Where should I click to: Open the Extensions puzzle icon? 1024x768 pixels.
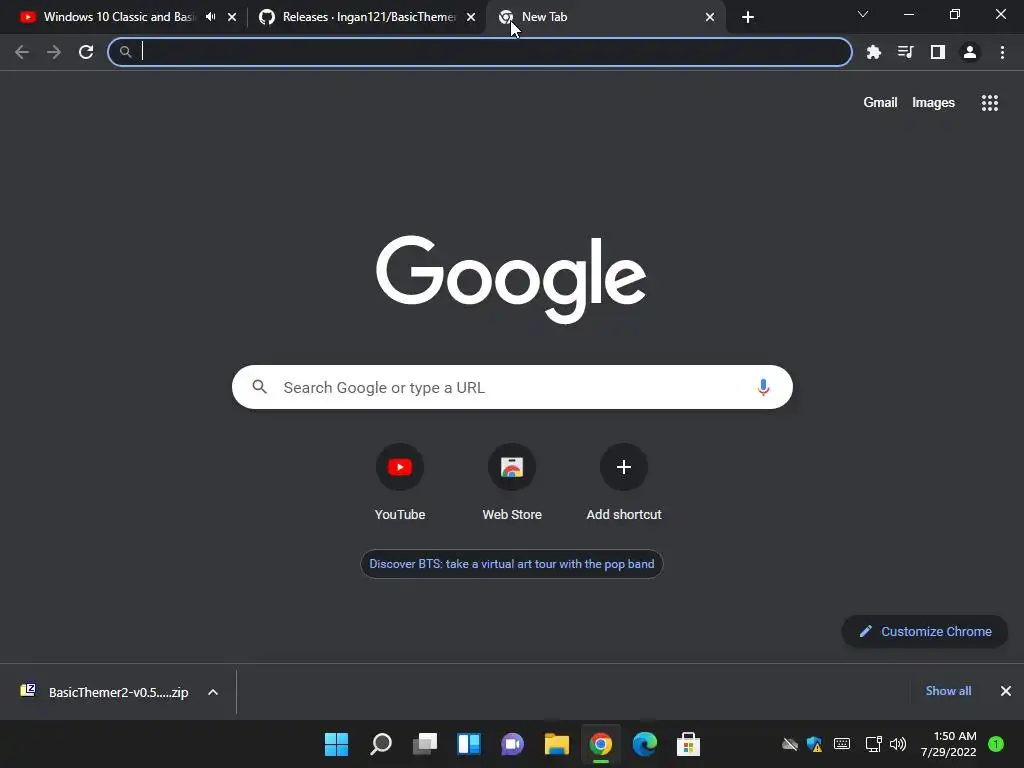click(874, 52)
